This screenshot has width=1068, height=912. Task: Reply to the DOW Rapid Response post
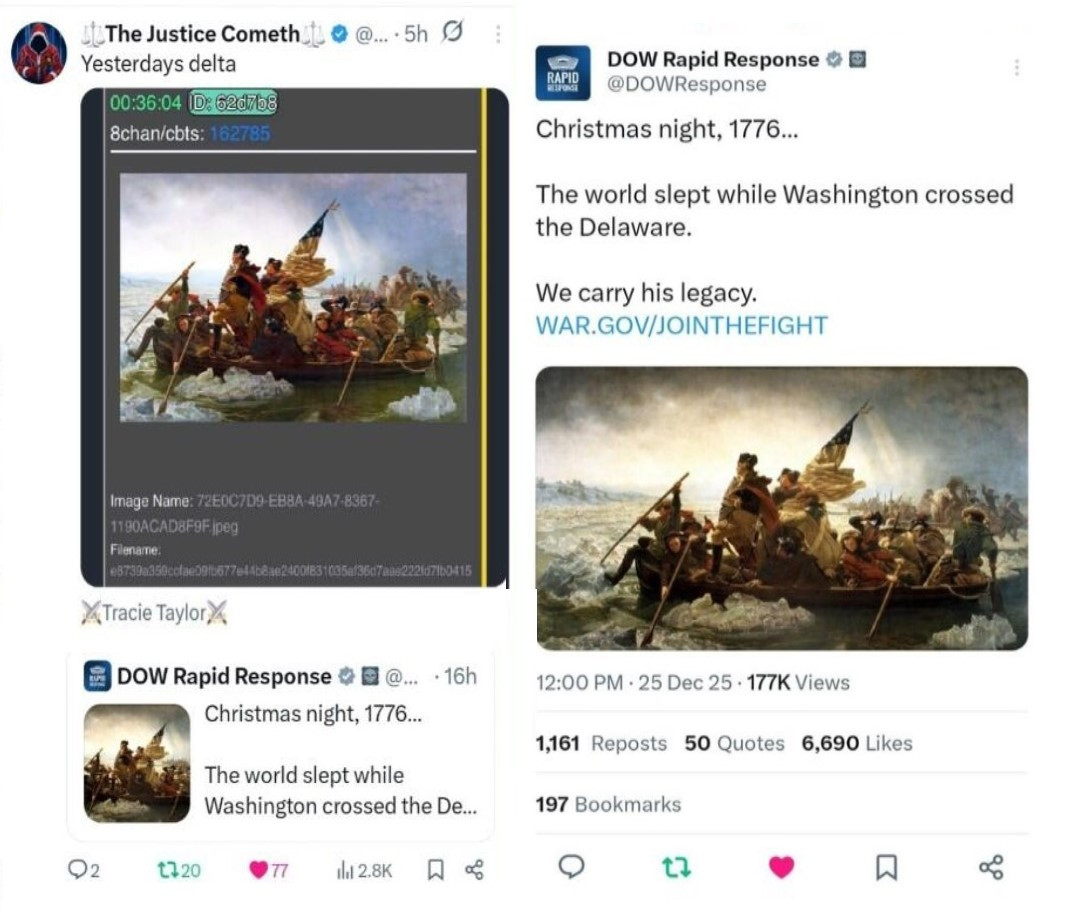click(x=571, y=866)
